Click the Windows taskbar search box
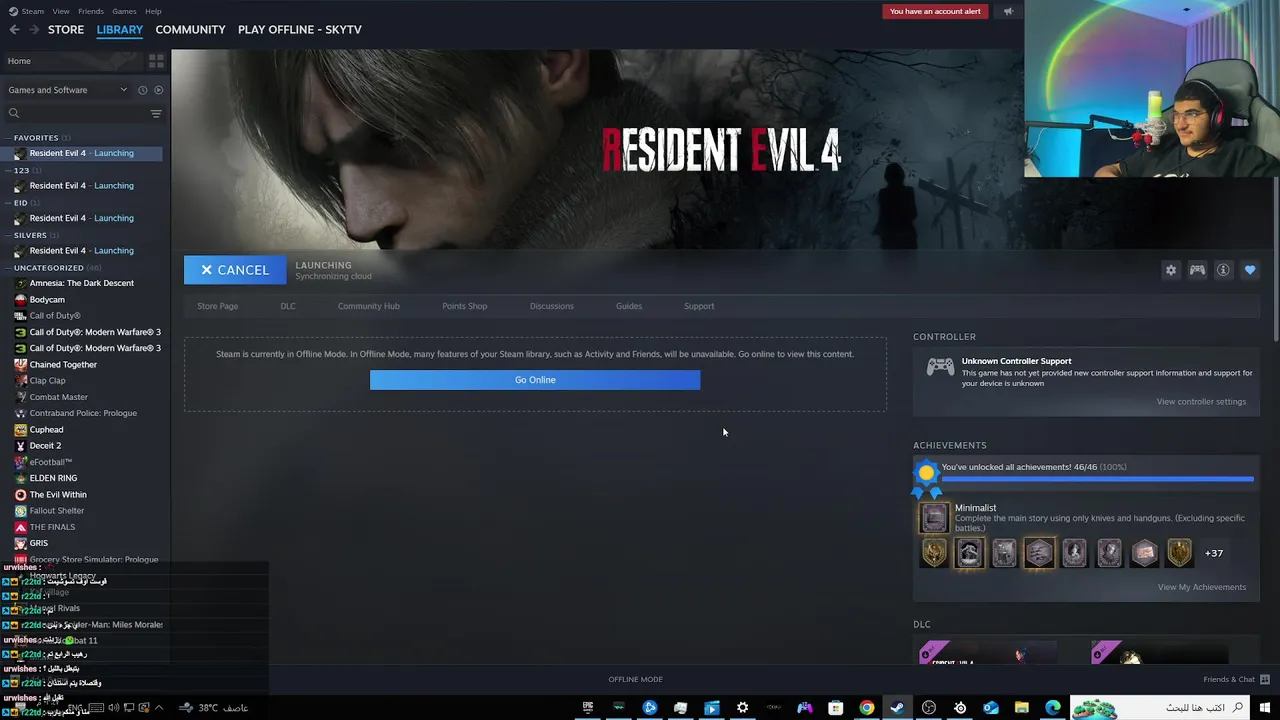Image resolution: width=1280 pixels, height=720 pixels. 1161,708
